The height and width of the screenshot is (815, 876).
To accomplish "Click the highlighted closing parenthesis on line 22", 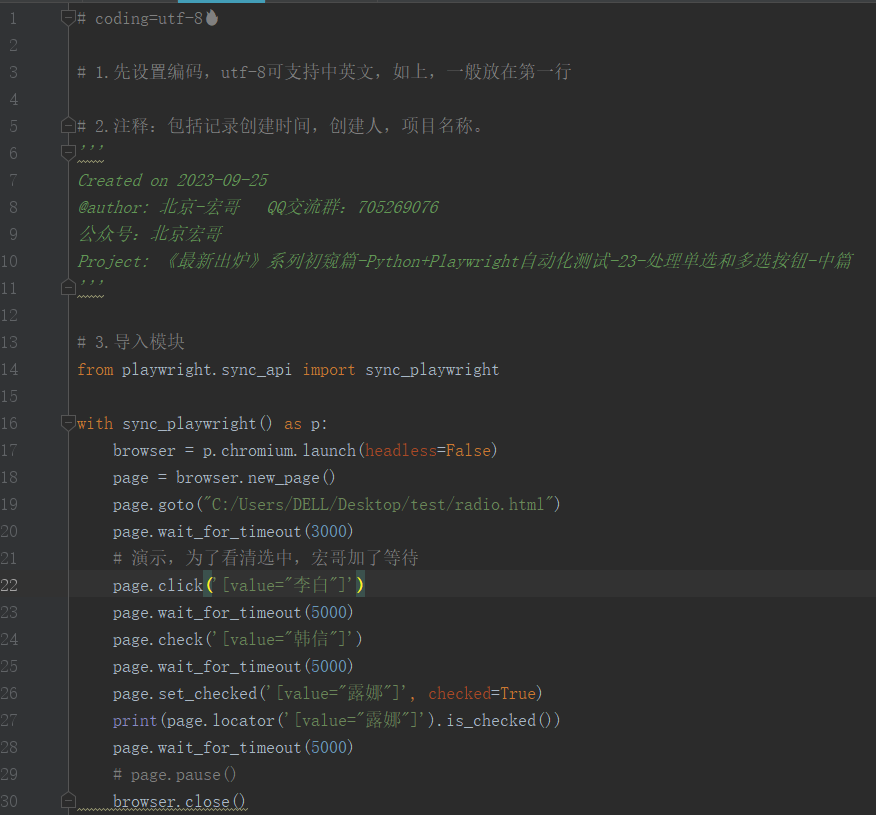I will click(360, 585).
